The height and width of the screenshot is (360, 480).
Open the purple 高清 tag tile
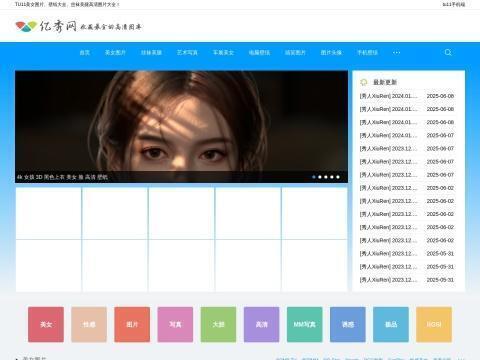[x=261, y=324]
